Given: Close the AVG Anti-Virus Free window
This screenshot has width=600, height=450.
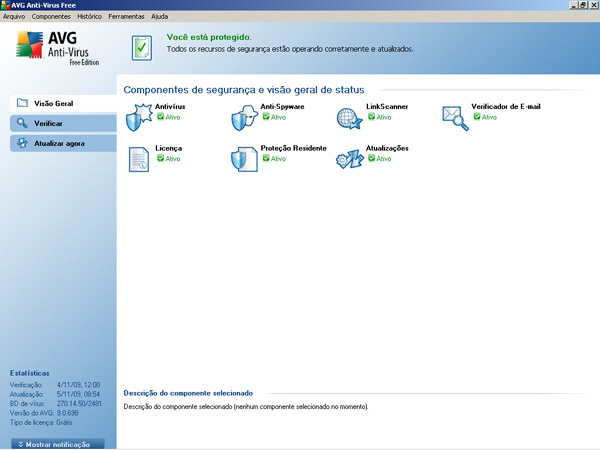Looking at the screenshot, I should 593,5.
